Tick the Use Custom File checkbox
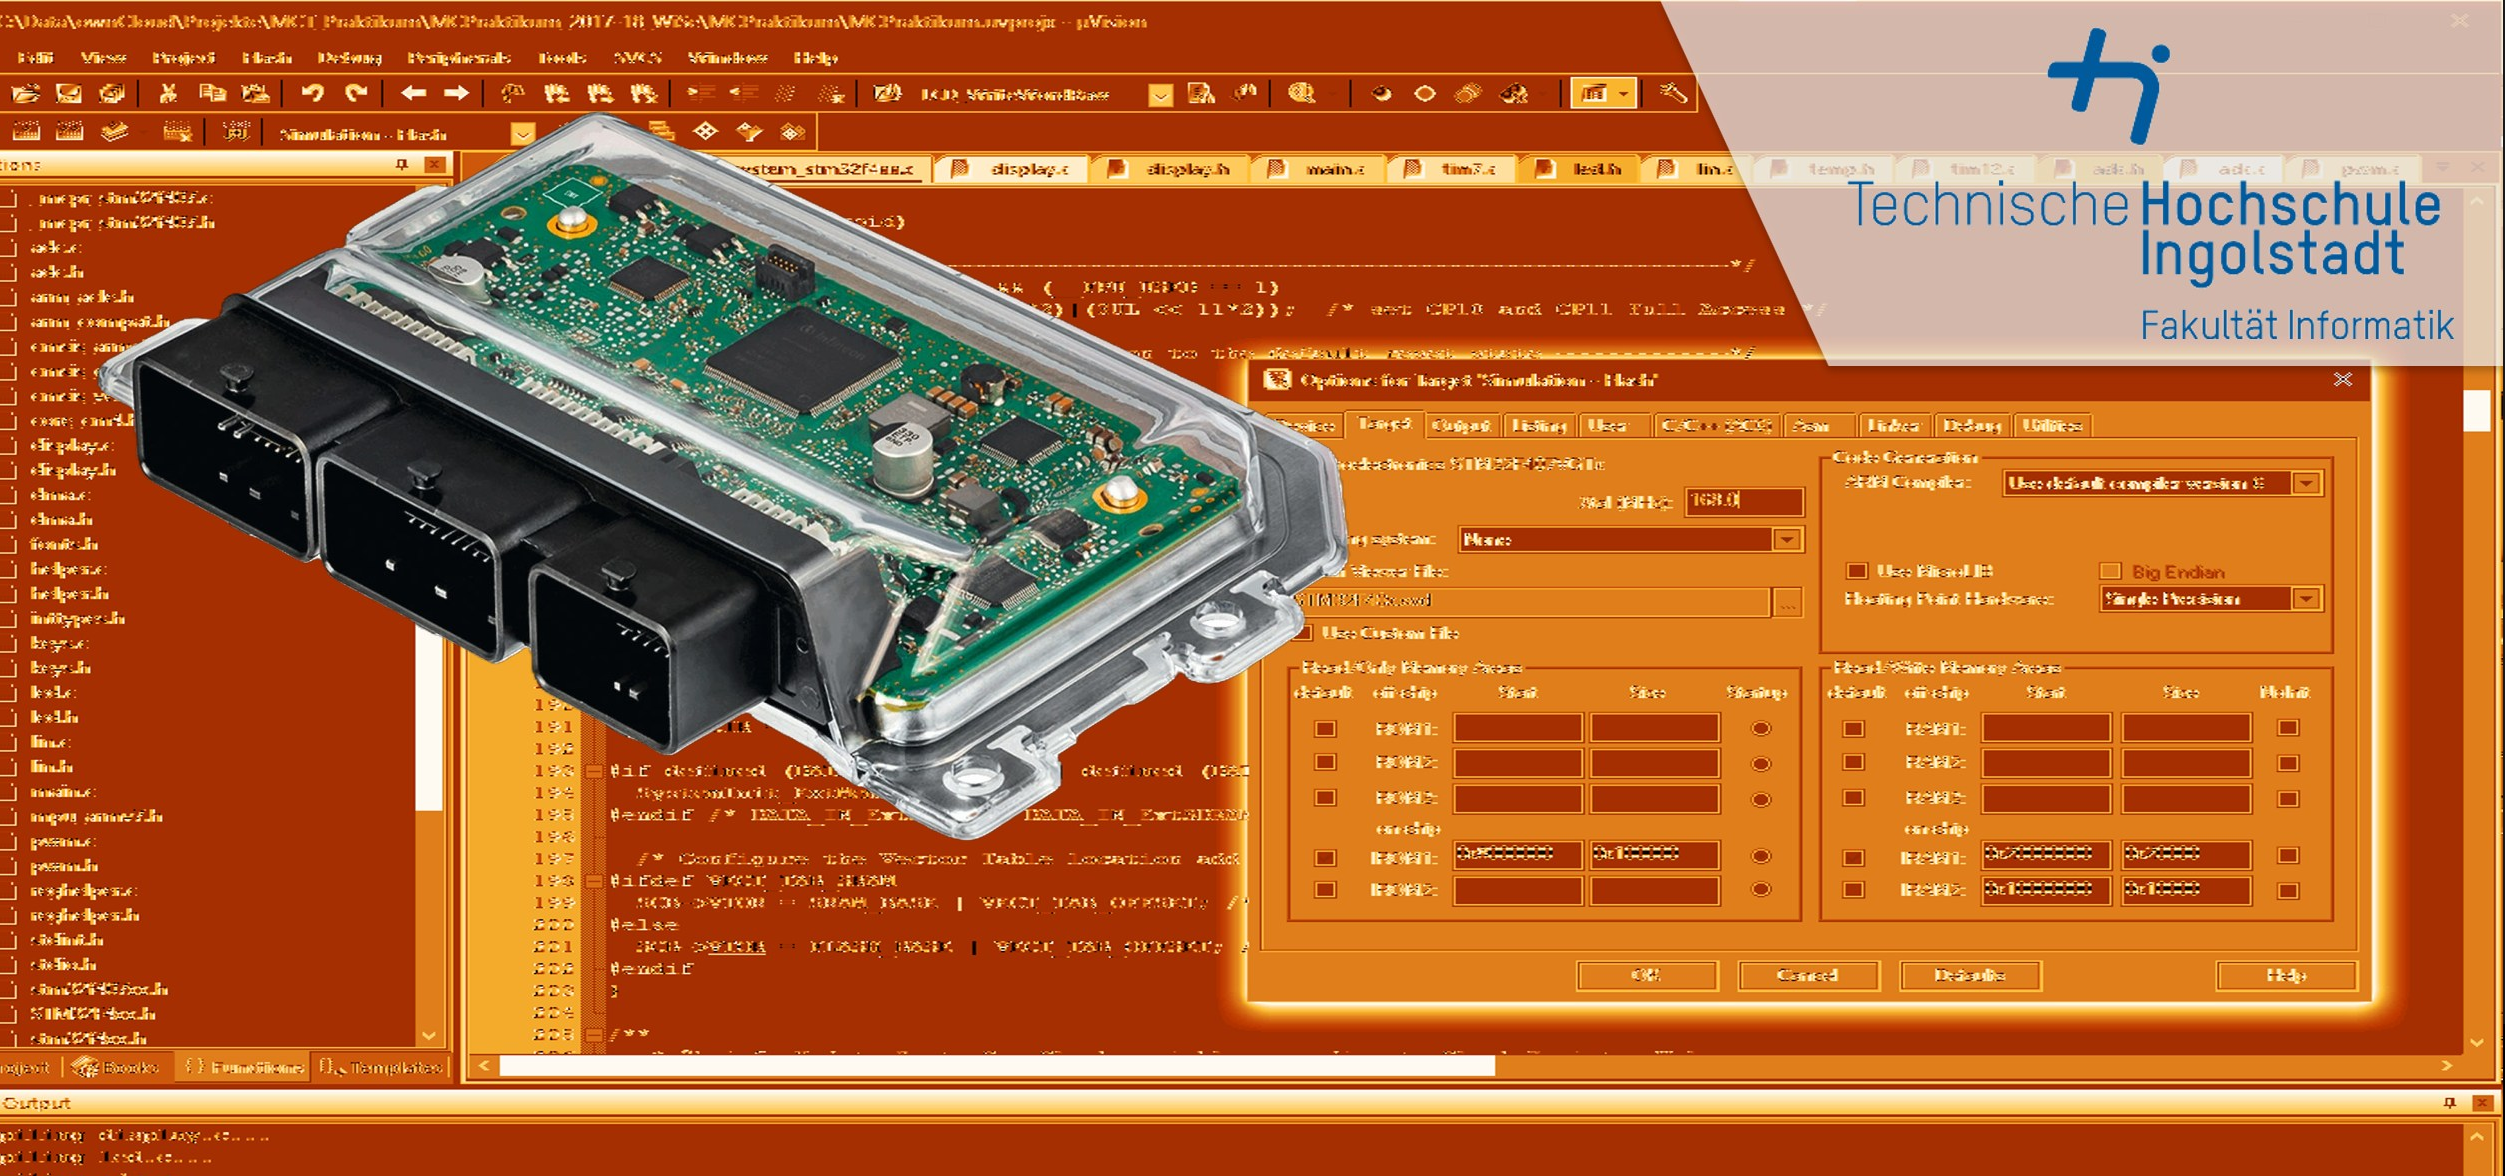The image size is (2505, 1176). [1303, 633]
